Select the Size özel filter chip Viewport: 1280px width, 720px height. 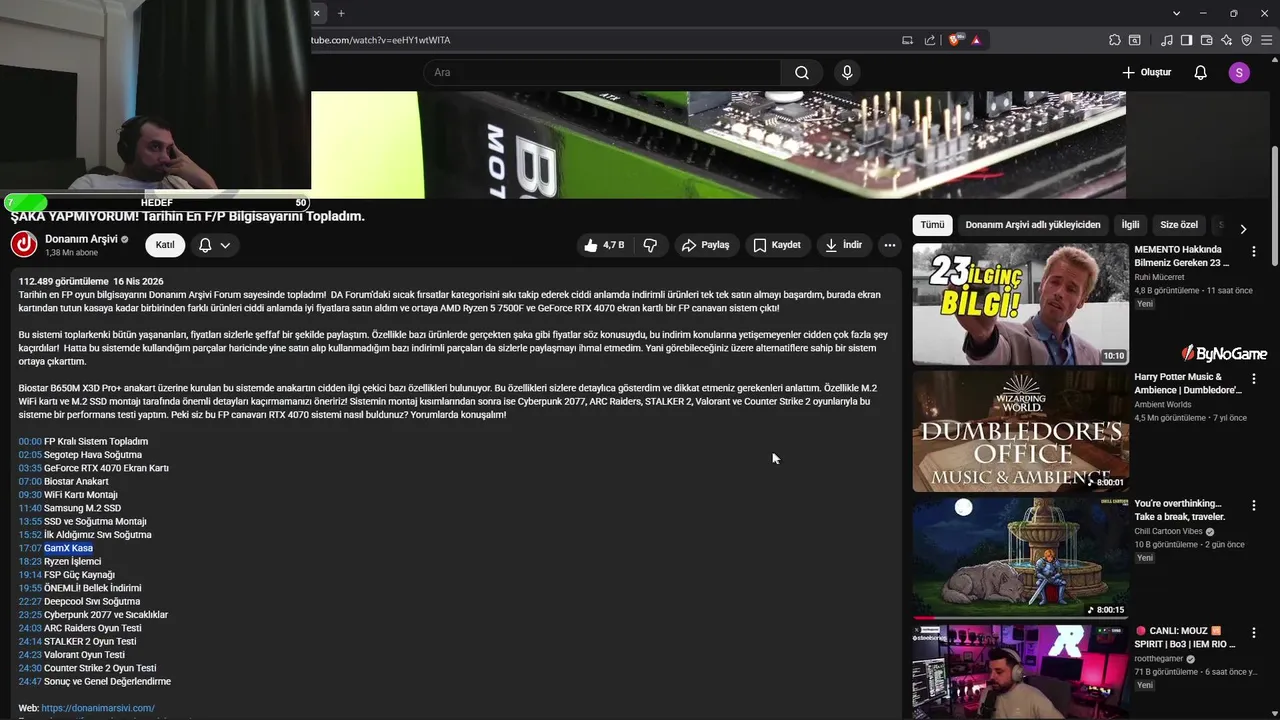click(x=1179, y=225)
